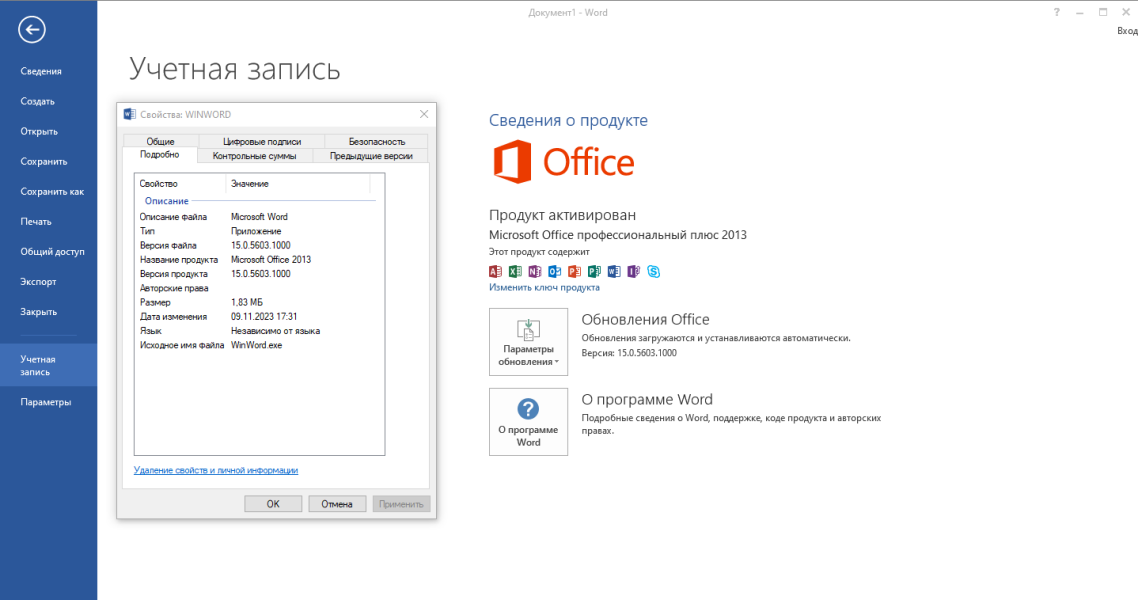The height and width of the screenshot is (600, 1138).
Task: Click the Вход sign-in link
Action: 1127,30
